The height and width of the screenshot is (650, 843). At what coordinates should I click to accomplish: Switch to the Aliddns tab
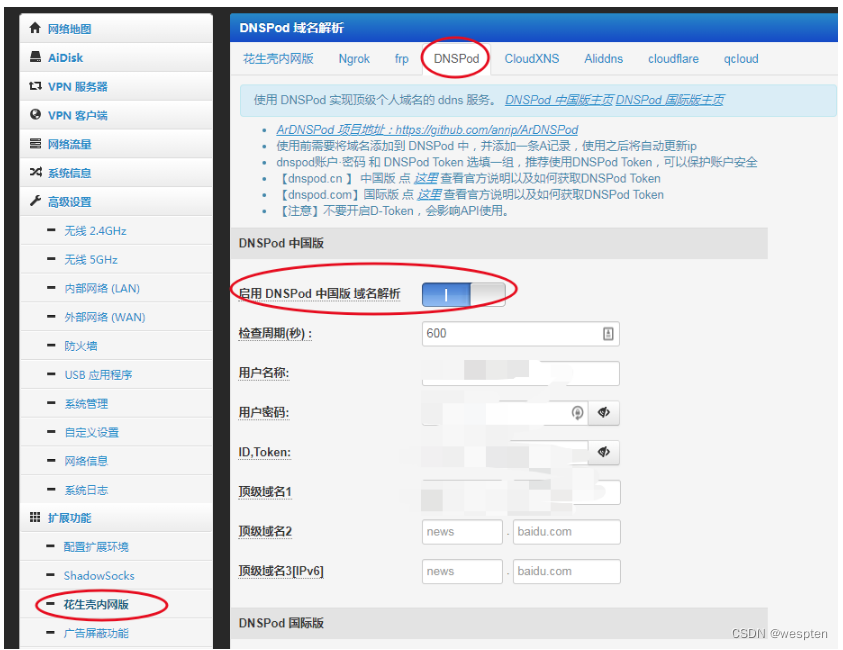pyautogui.click(x=603, y=59)
